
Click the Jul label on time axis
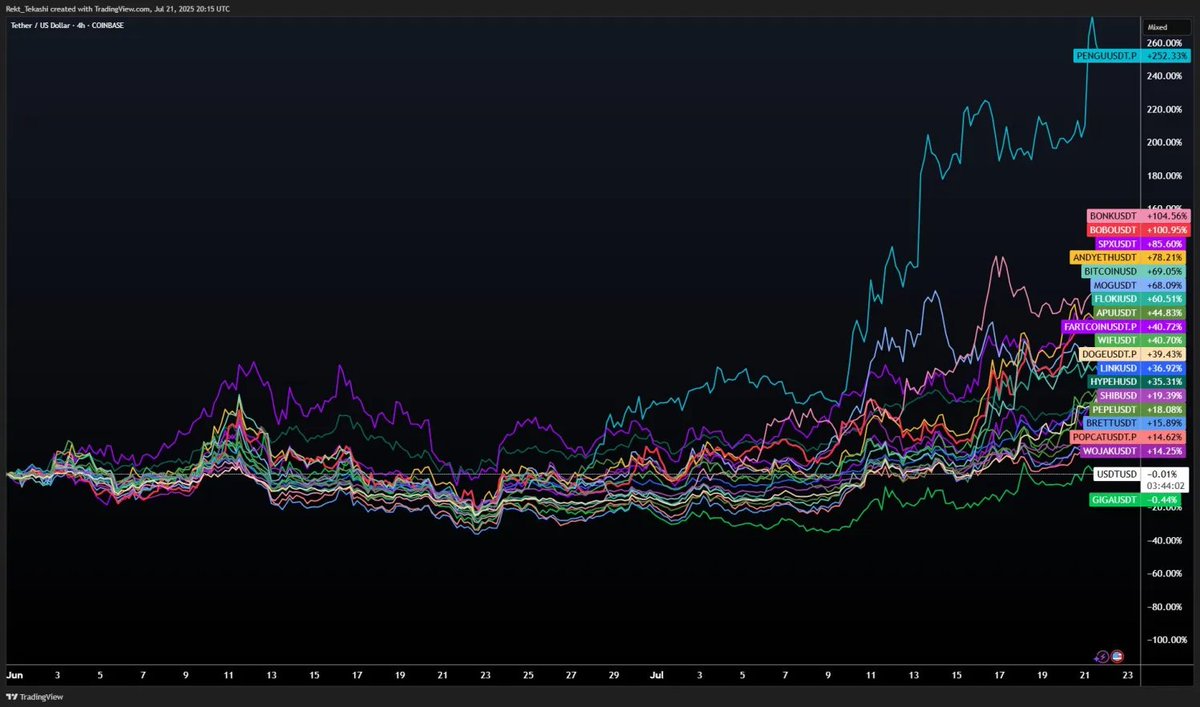(x=657, y=676)
